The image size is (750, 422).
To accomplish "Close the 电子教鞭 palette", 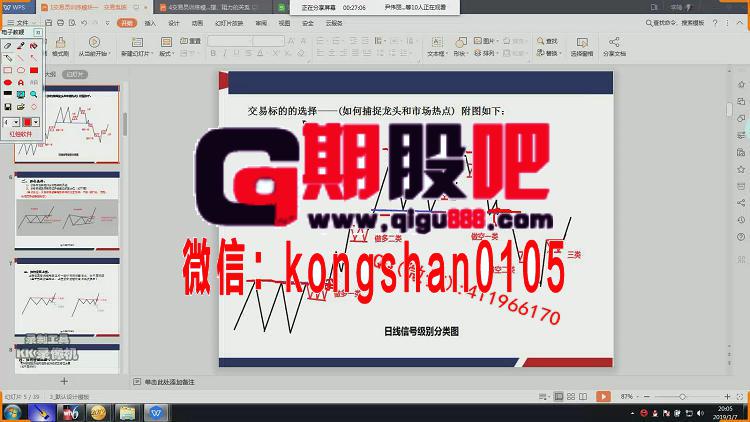I will click(38, 32).
